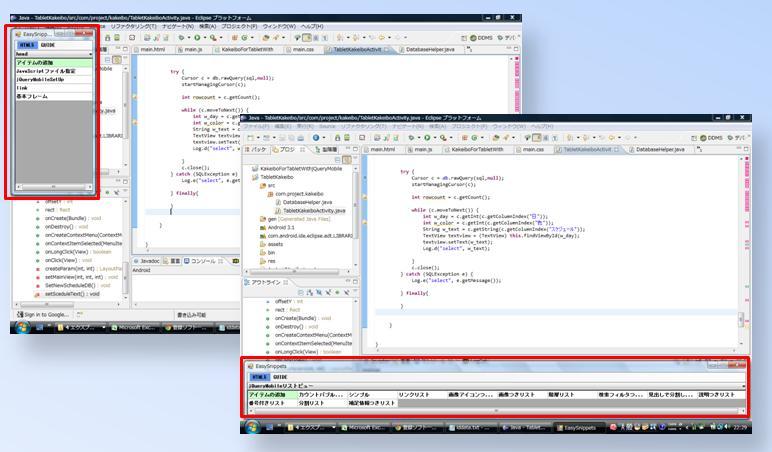Open the DDMS perspective in front Eclipse window

tap(711, 138)
